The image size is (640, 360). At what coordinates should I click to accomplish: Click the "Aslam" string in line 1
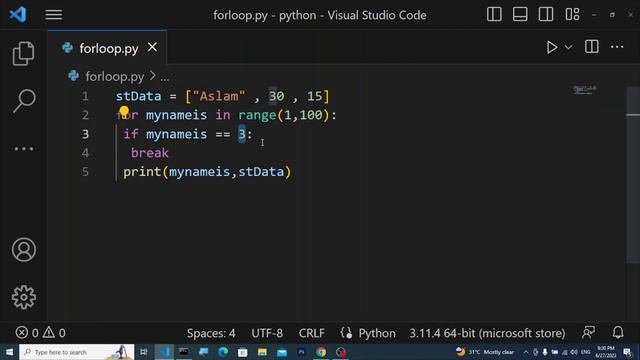point(219,96)
